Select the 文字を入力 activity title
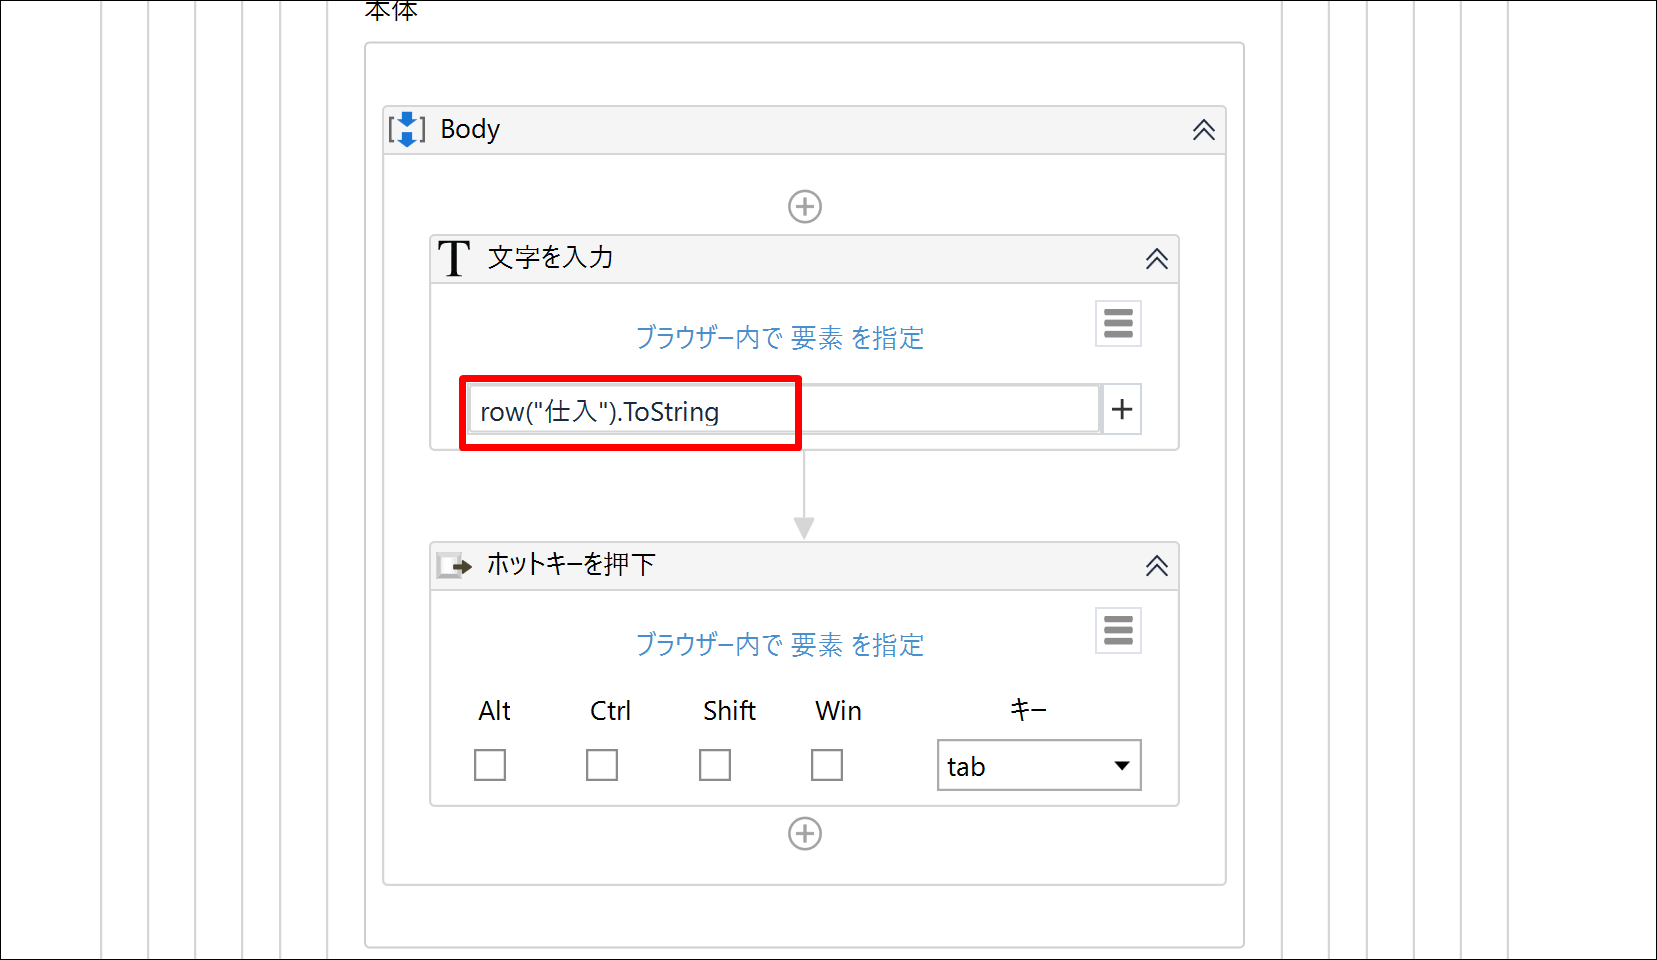This screenshot has width=1657, height=960. coord(551,258)
